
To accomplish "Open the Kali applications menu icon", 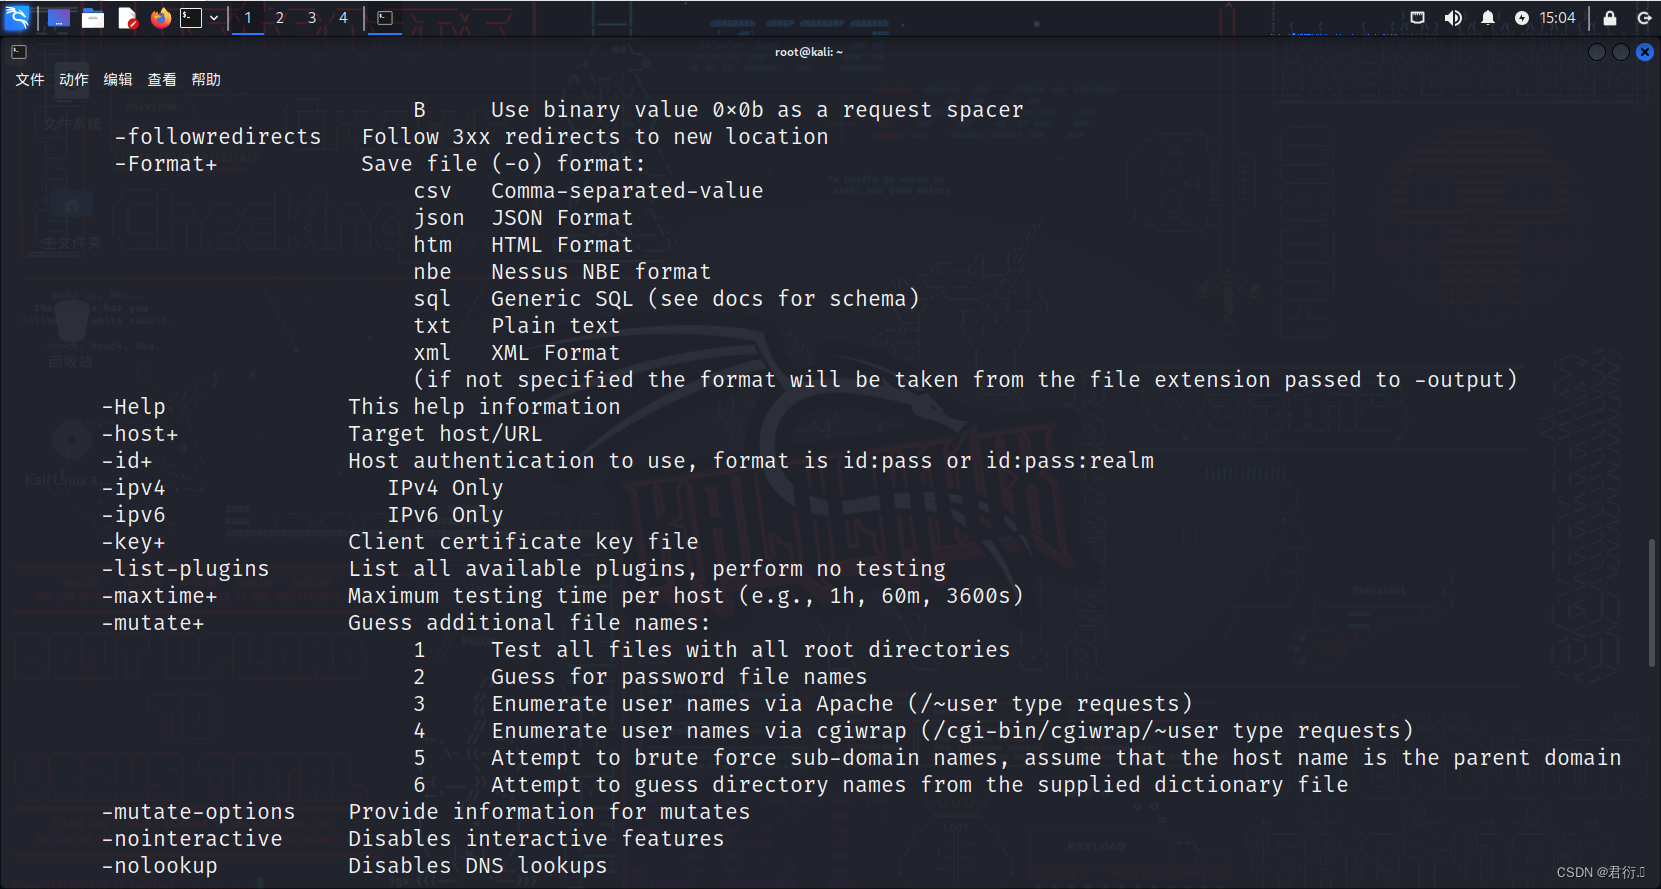I will coord(17,17).
